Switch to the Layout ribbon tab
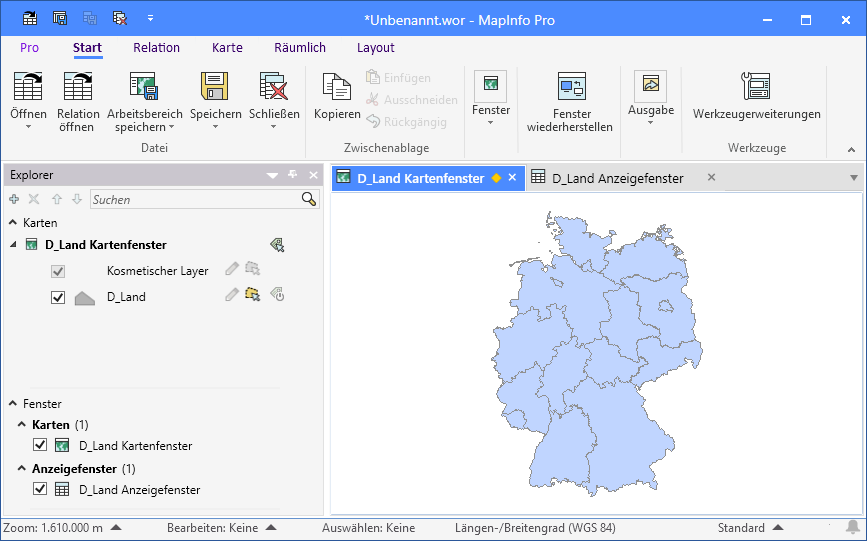This screenshot has height=541, width=867. (375, 48)
